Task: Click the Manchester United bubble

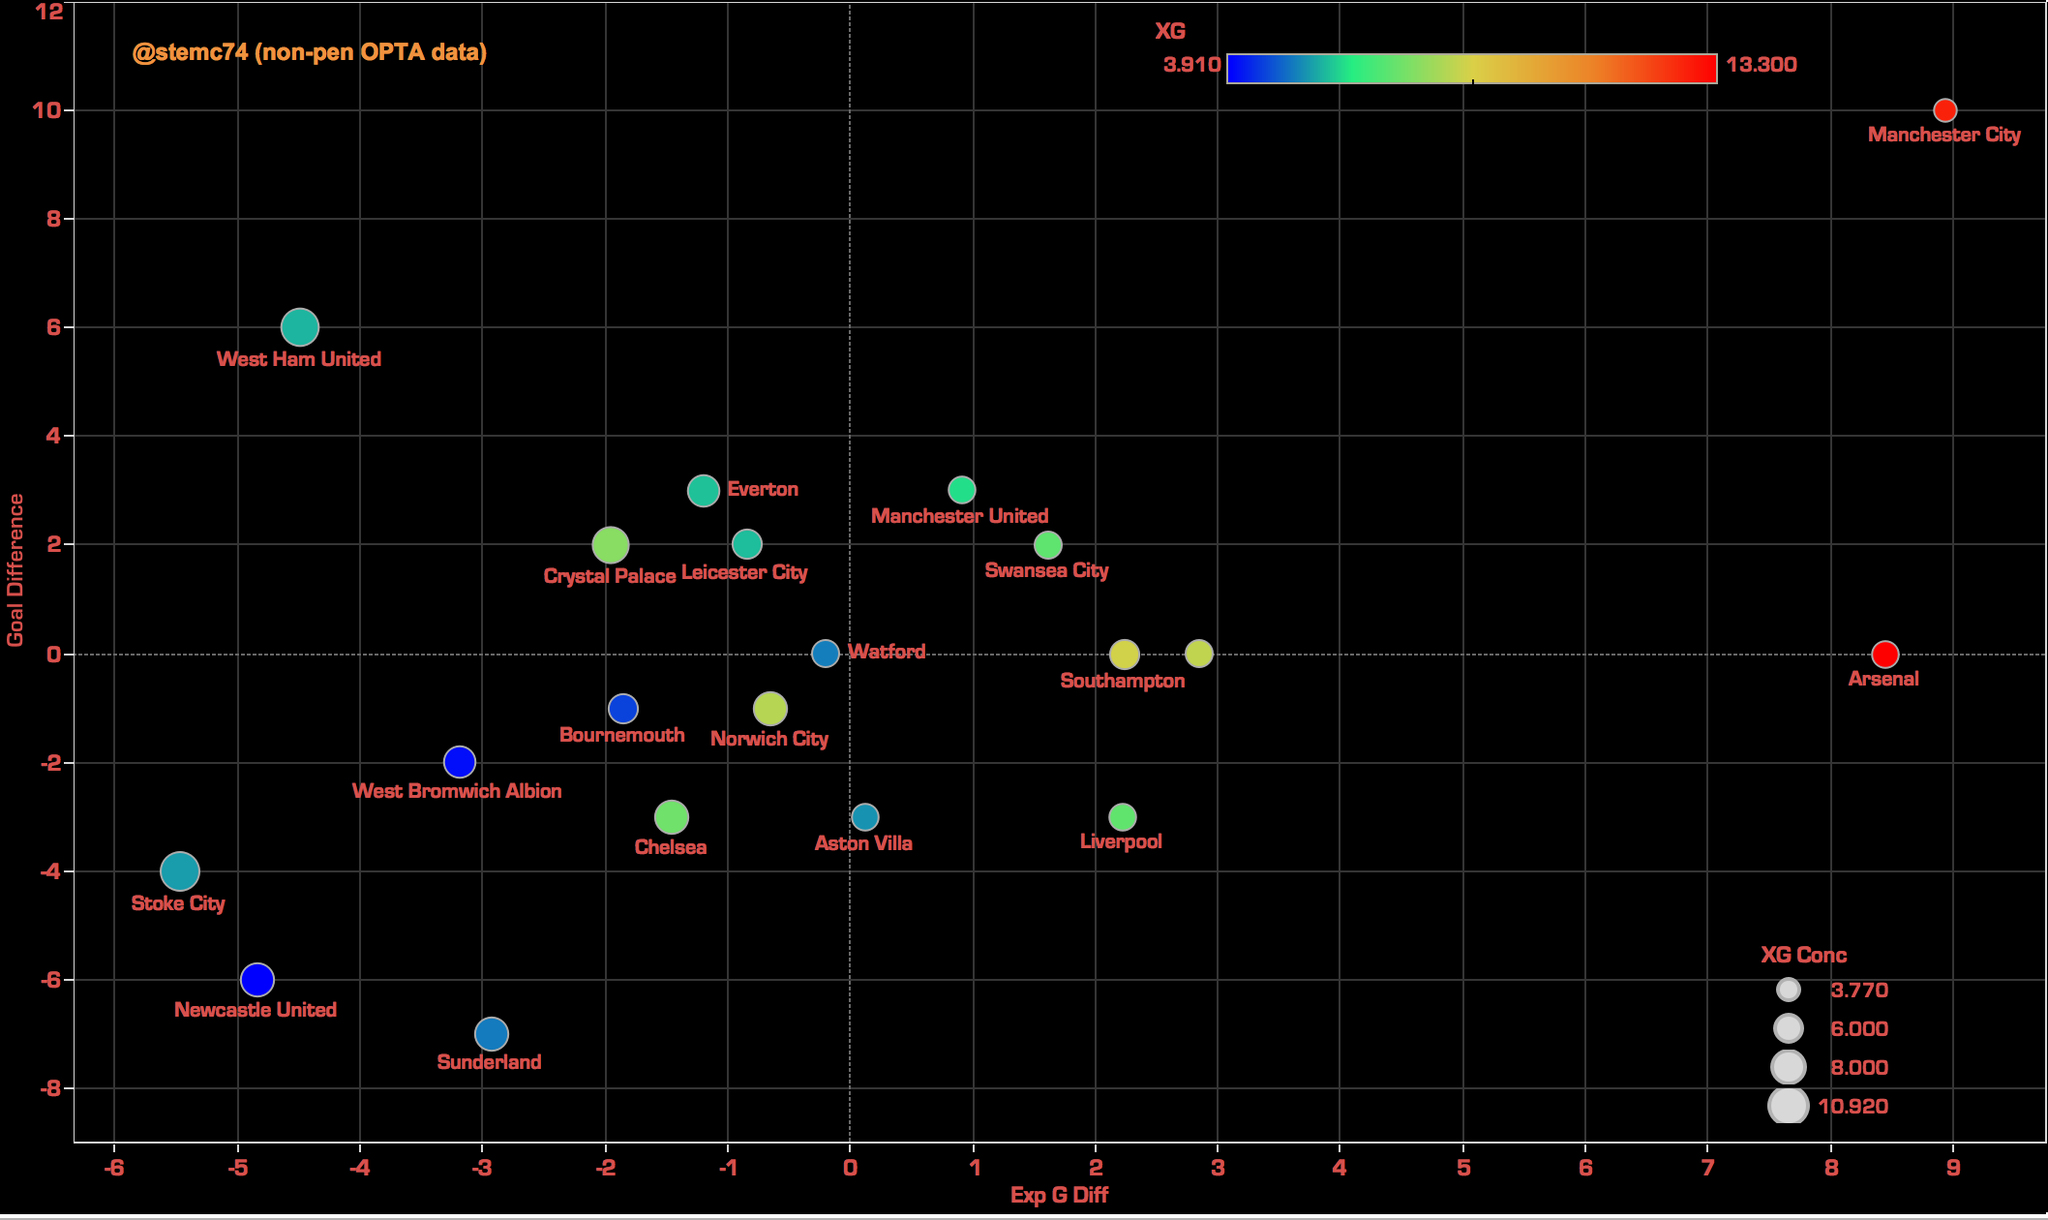Action: pyautogui.click(x=961, y=490)
